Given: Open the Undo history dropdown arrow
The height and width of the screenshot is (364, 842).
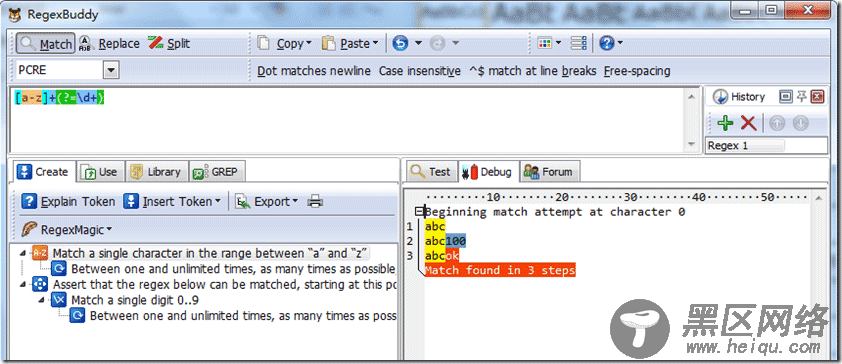Looking at the screenshot, I should (418, 43).
